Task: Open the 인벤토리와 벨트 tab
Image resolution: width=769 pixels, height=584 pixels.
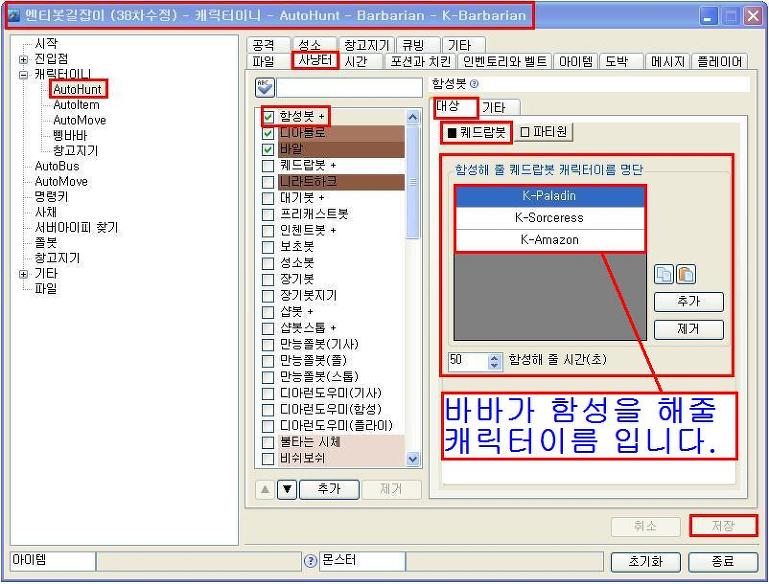Action: [505, 61]
